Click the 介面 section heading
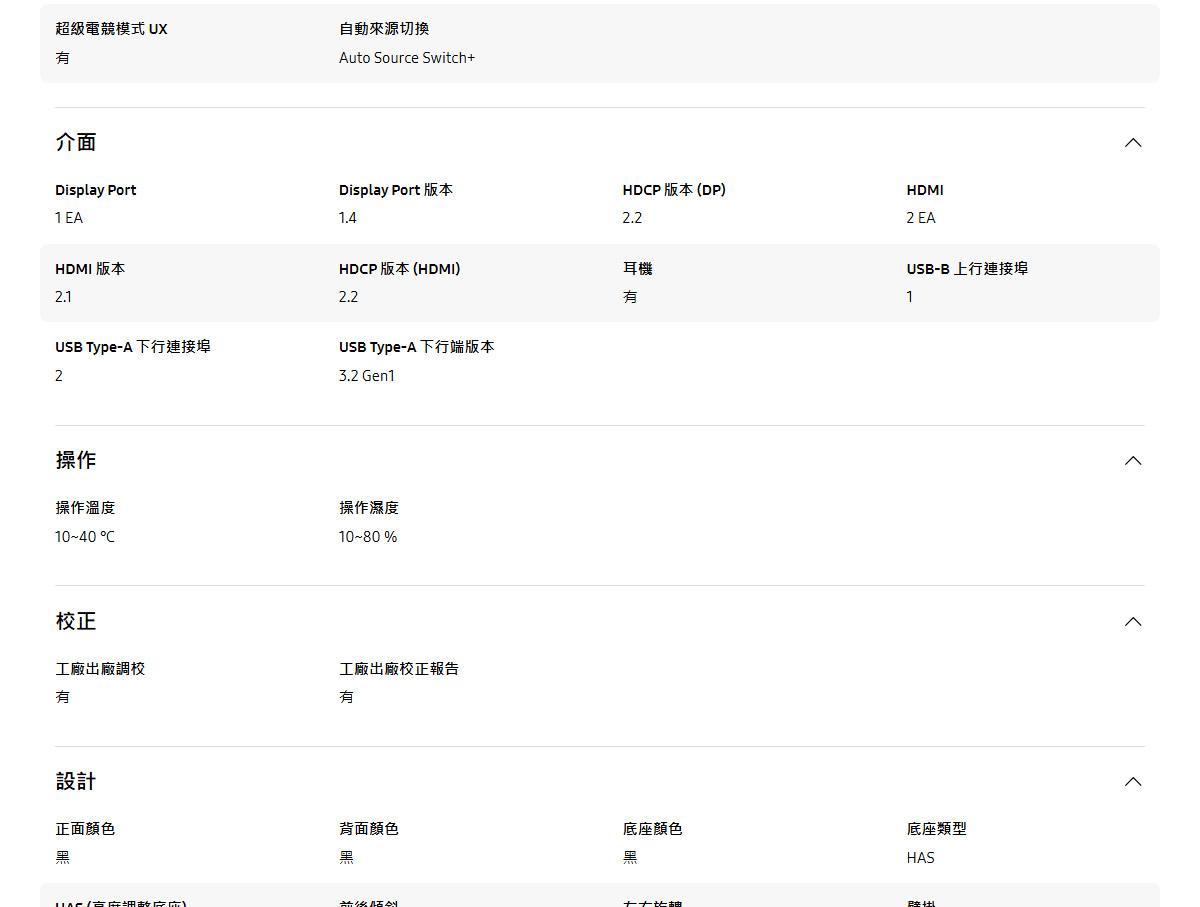Screen dimensions: 1200x907 pos(76,143)
